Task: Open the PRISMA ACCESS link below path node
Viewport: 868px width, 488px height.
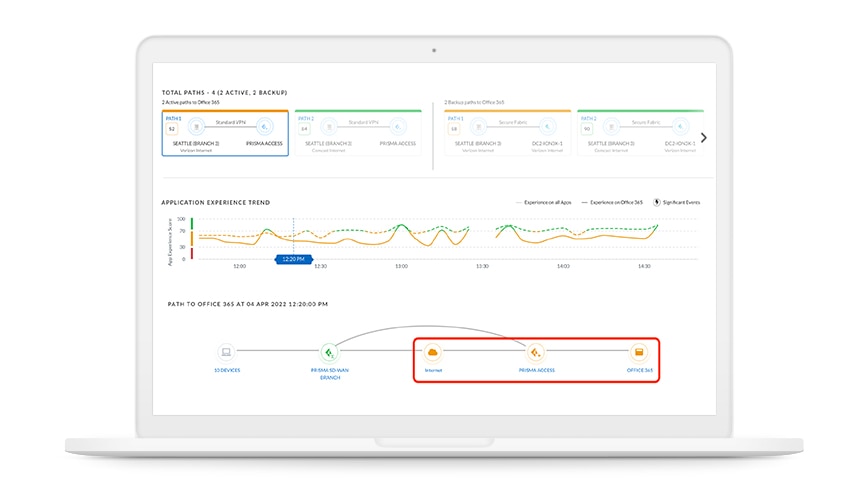Action: (x=536, y=370)
